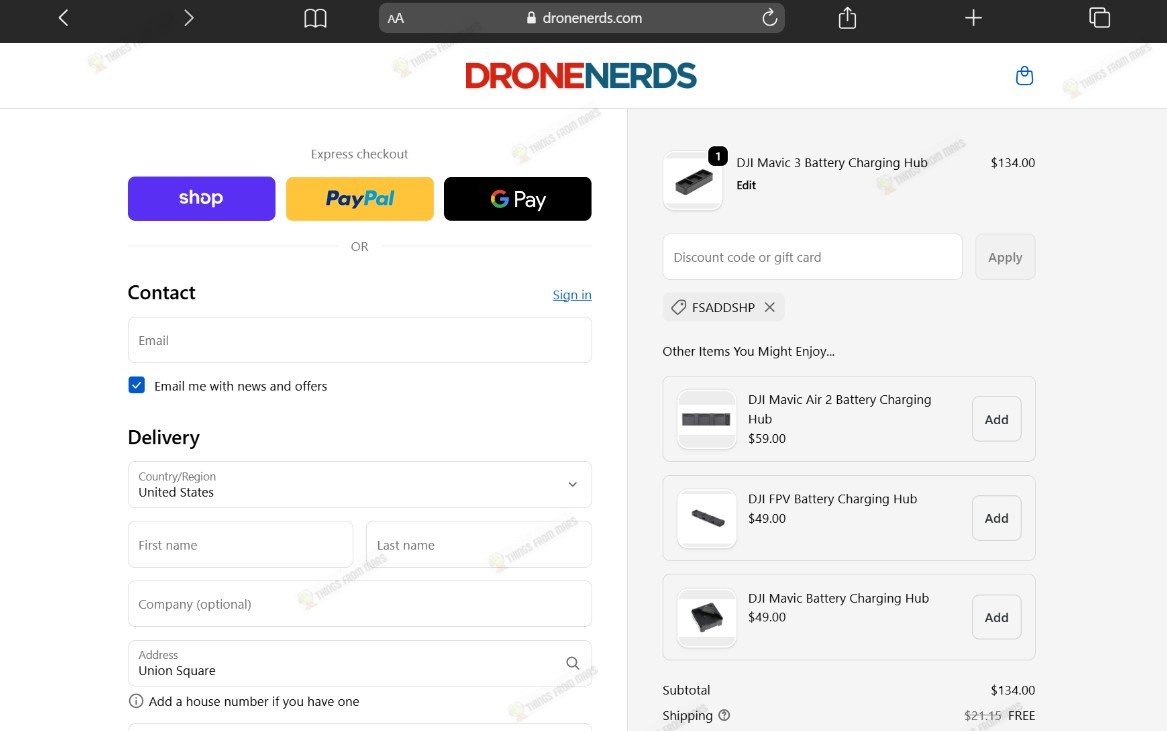Click the item quantity badge 1
The height and width of the screenshot is (731, 1167).
tap(717, 156)
